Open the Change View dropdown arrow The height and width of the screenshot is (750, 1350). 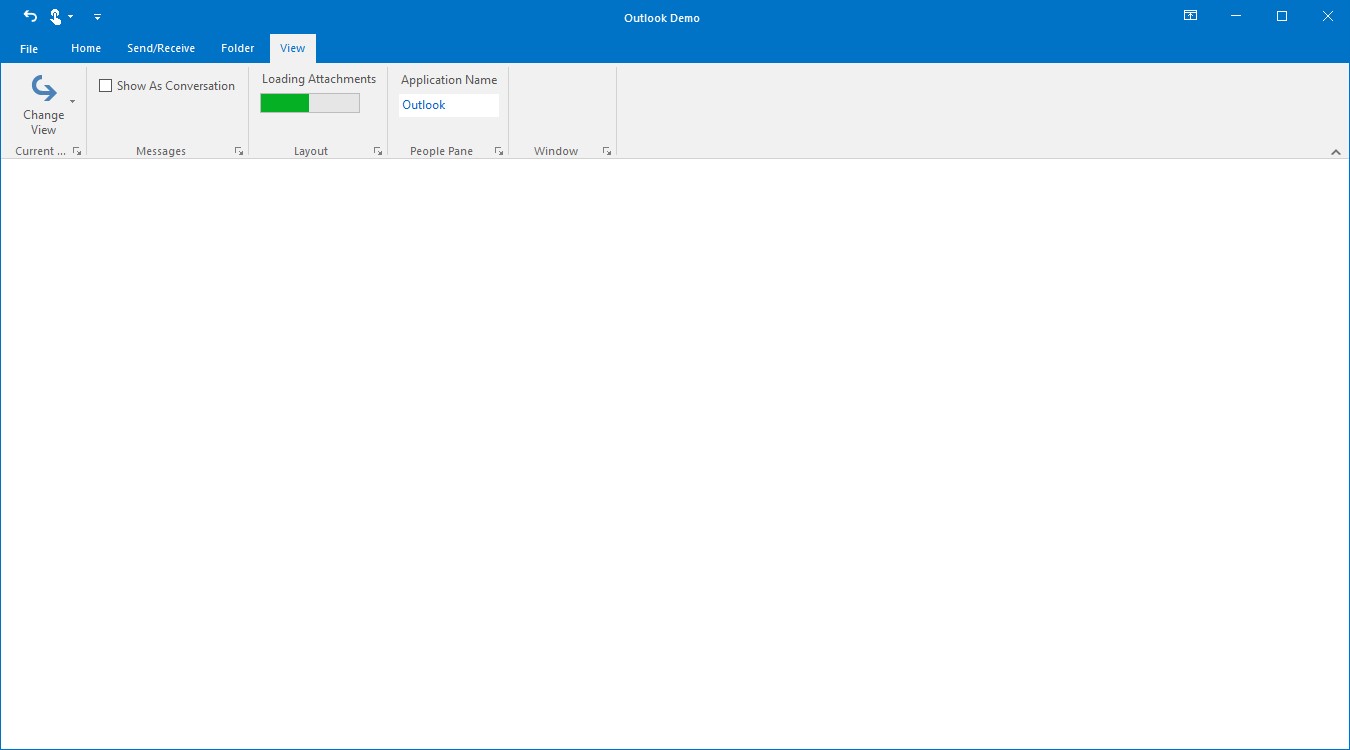[x=71, y=103]
